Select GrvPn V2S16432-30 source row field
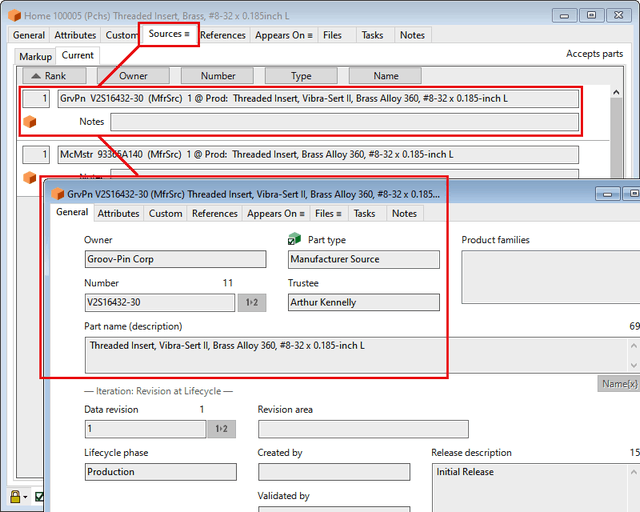 pos(318,99)
